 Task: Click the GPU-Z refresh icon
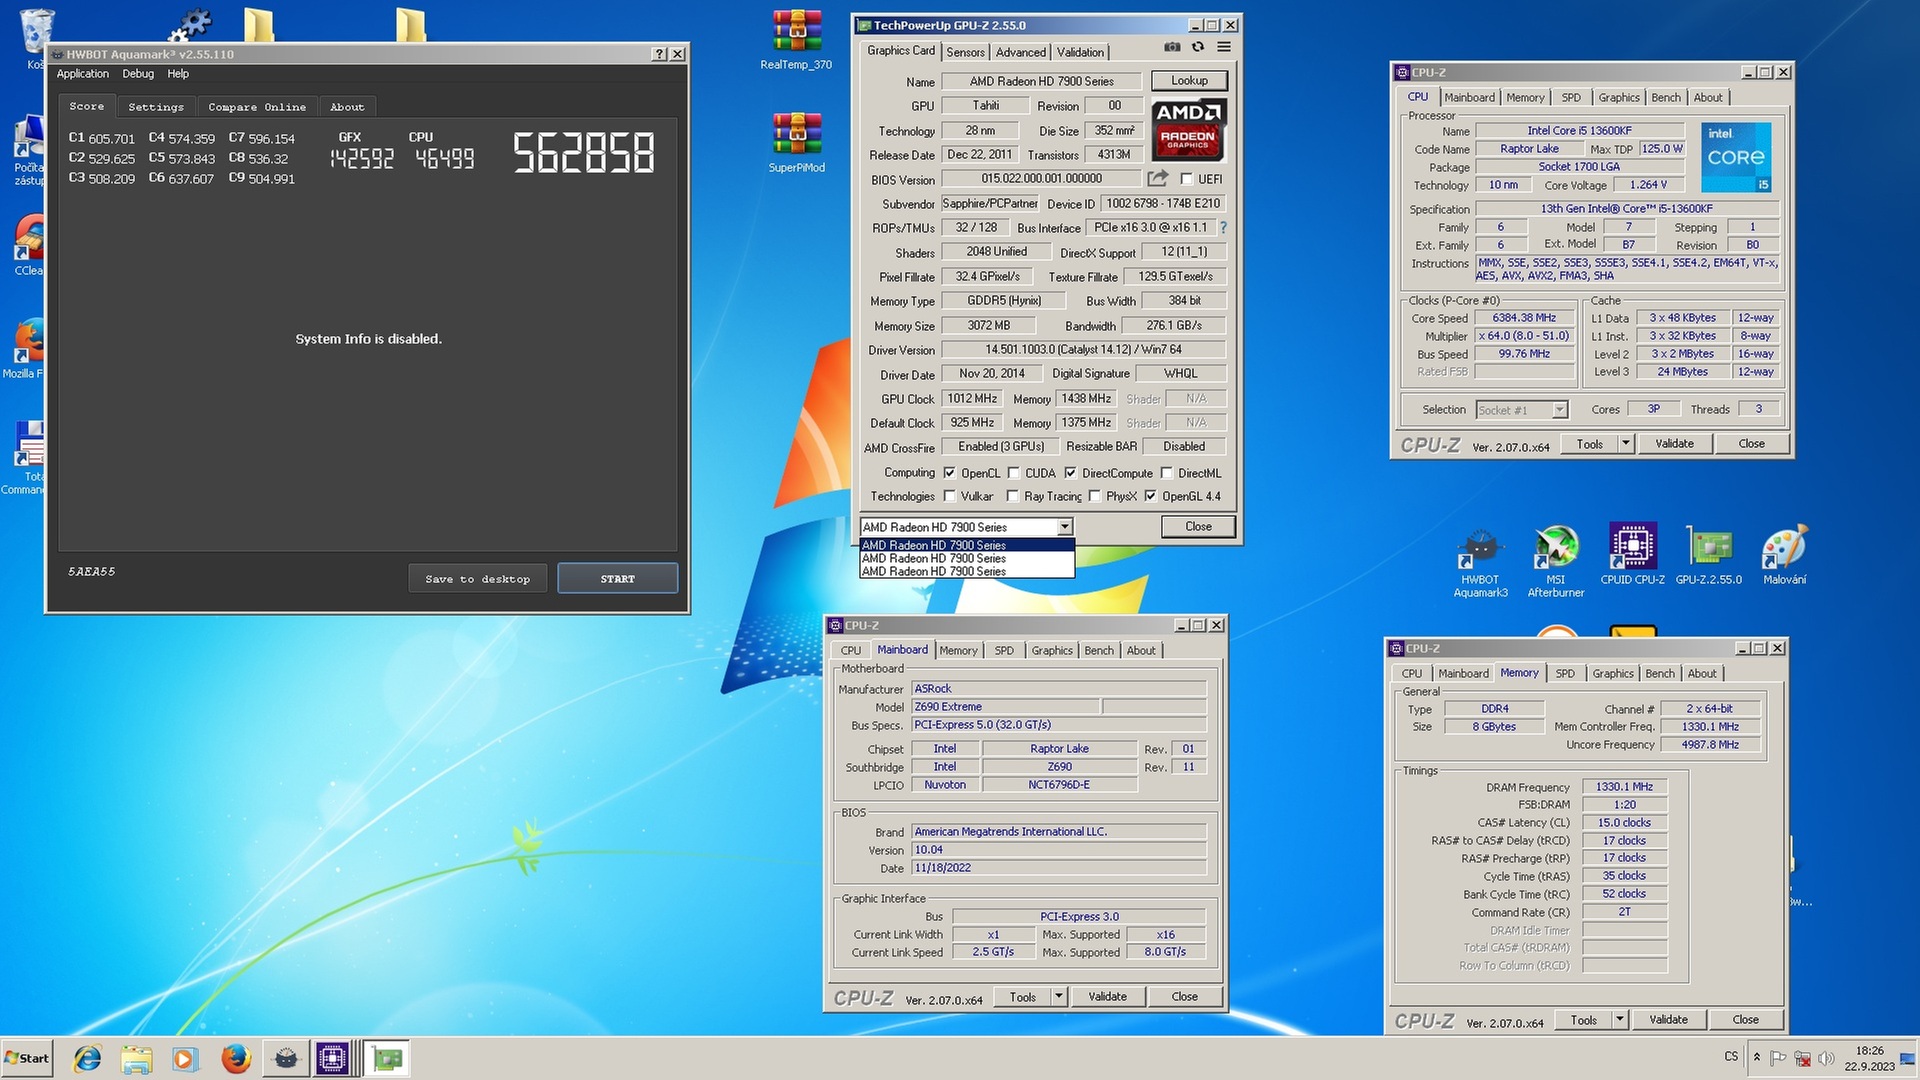[1198, 47]
